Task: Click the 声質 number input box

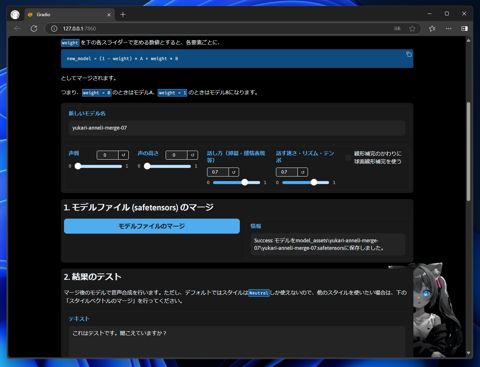Action: click(x=108, y=155)
